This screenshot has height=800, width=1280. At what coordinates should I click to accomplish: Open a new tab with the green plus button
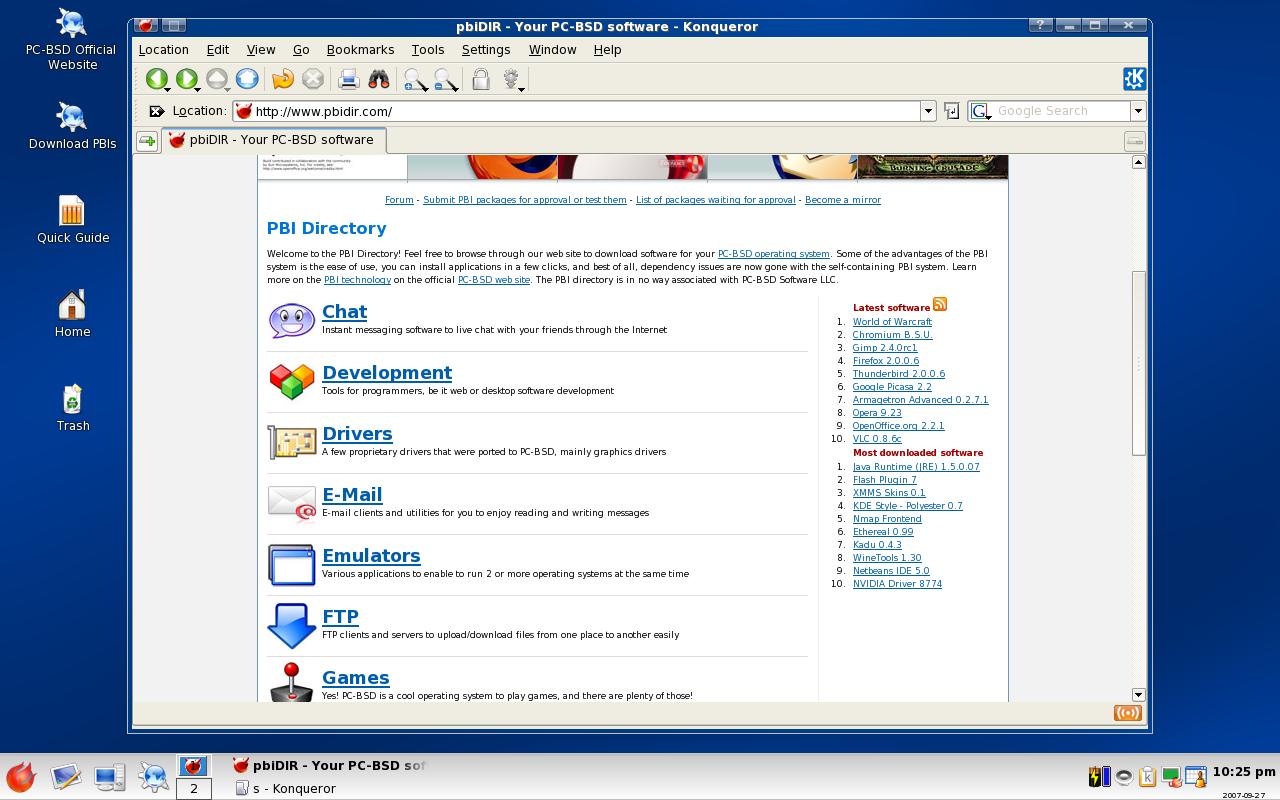tap(147, 141)
